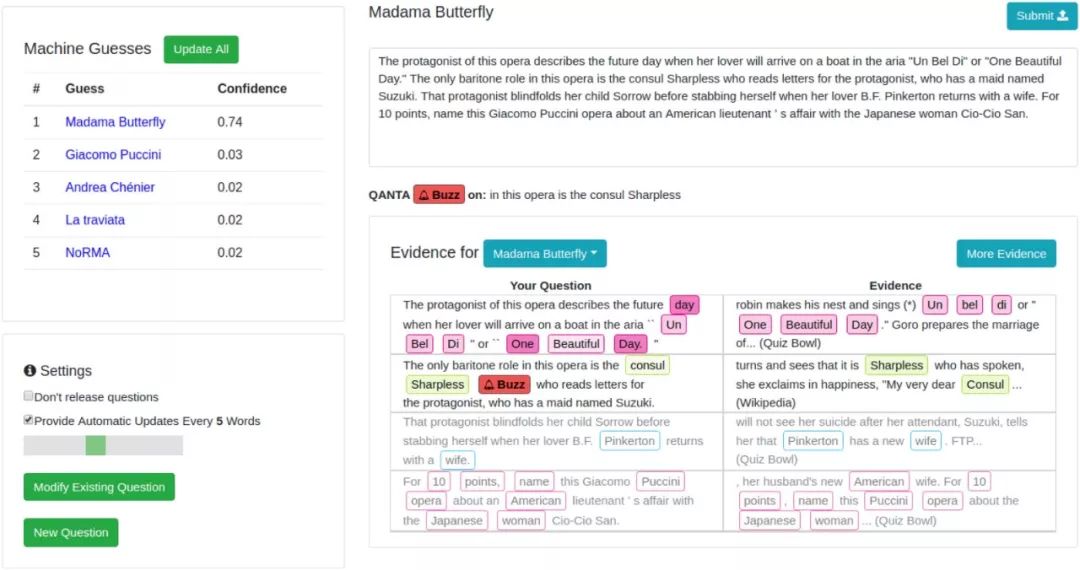Open the La traviata guess link
This screenshot has width=1080, height=570.
click(95, 220)
